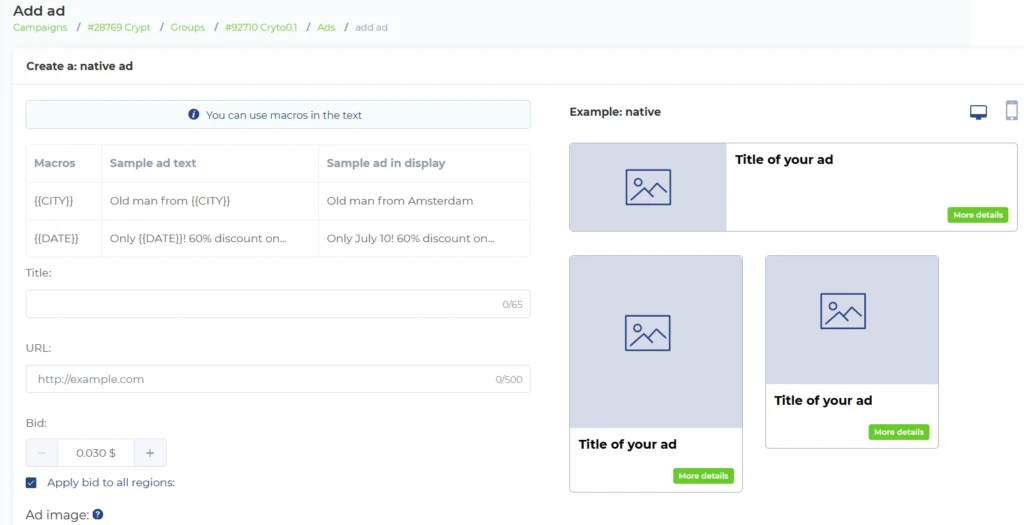Go to Groups breadcrumb link
Screen dimensions: 1024x525
pyautogui.click(x=187, y=27)
